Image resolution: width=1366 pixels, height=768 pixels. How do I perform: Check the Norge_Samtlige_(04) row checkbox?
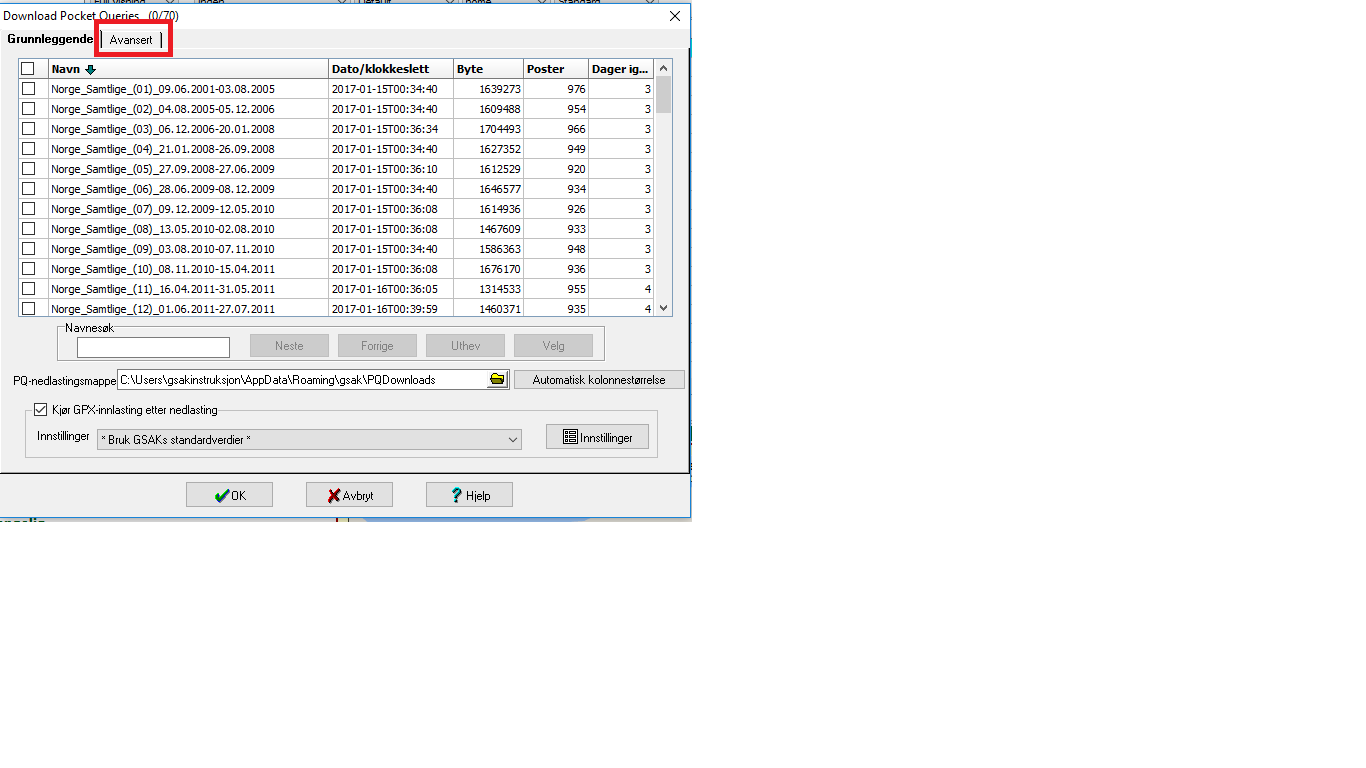[28, 149]
